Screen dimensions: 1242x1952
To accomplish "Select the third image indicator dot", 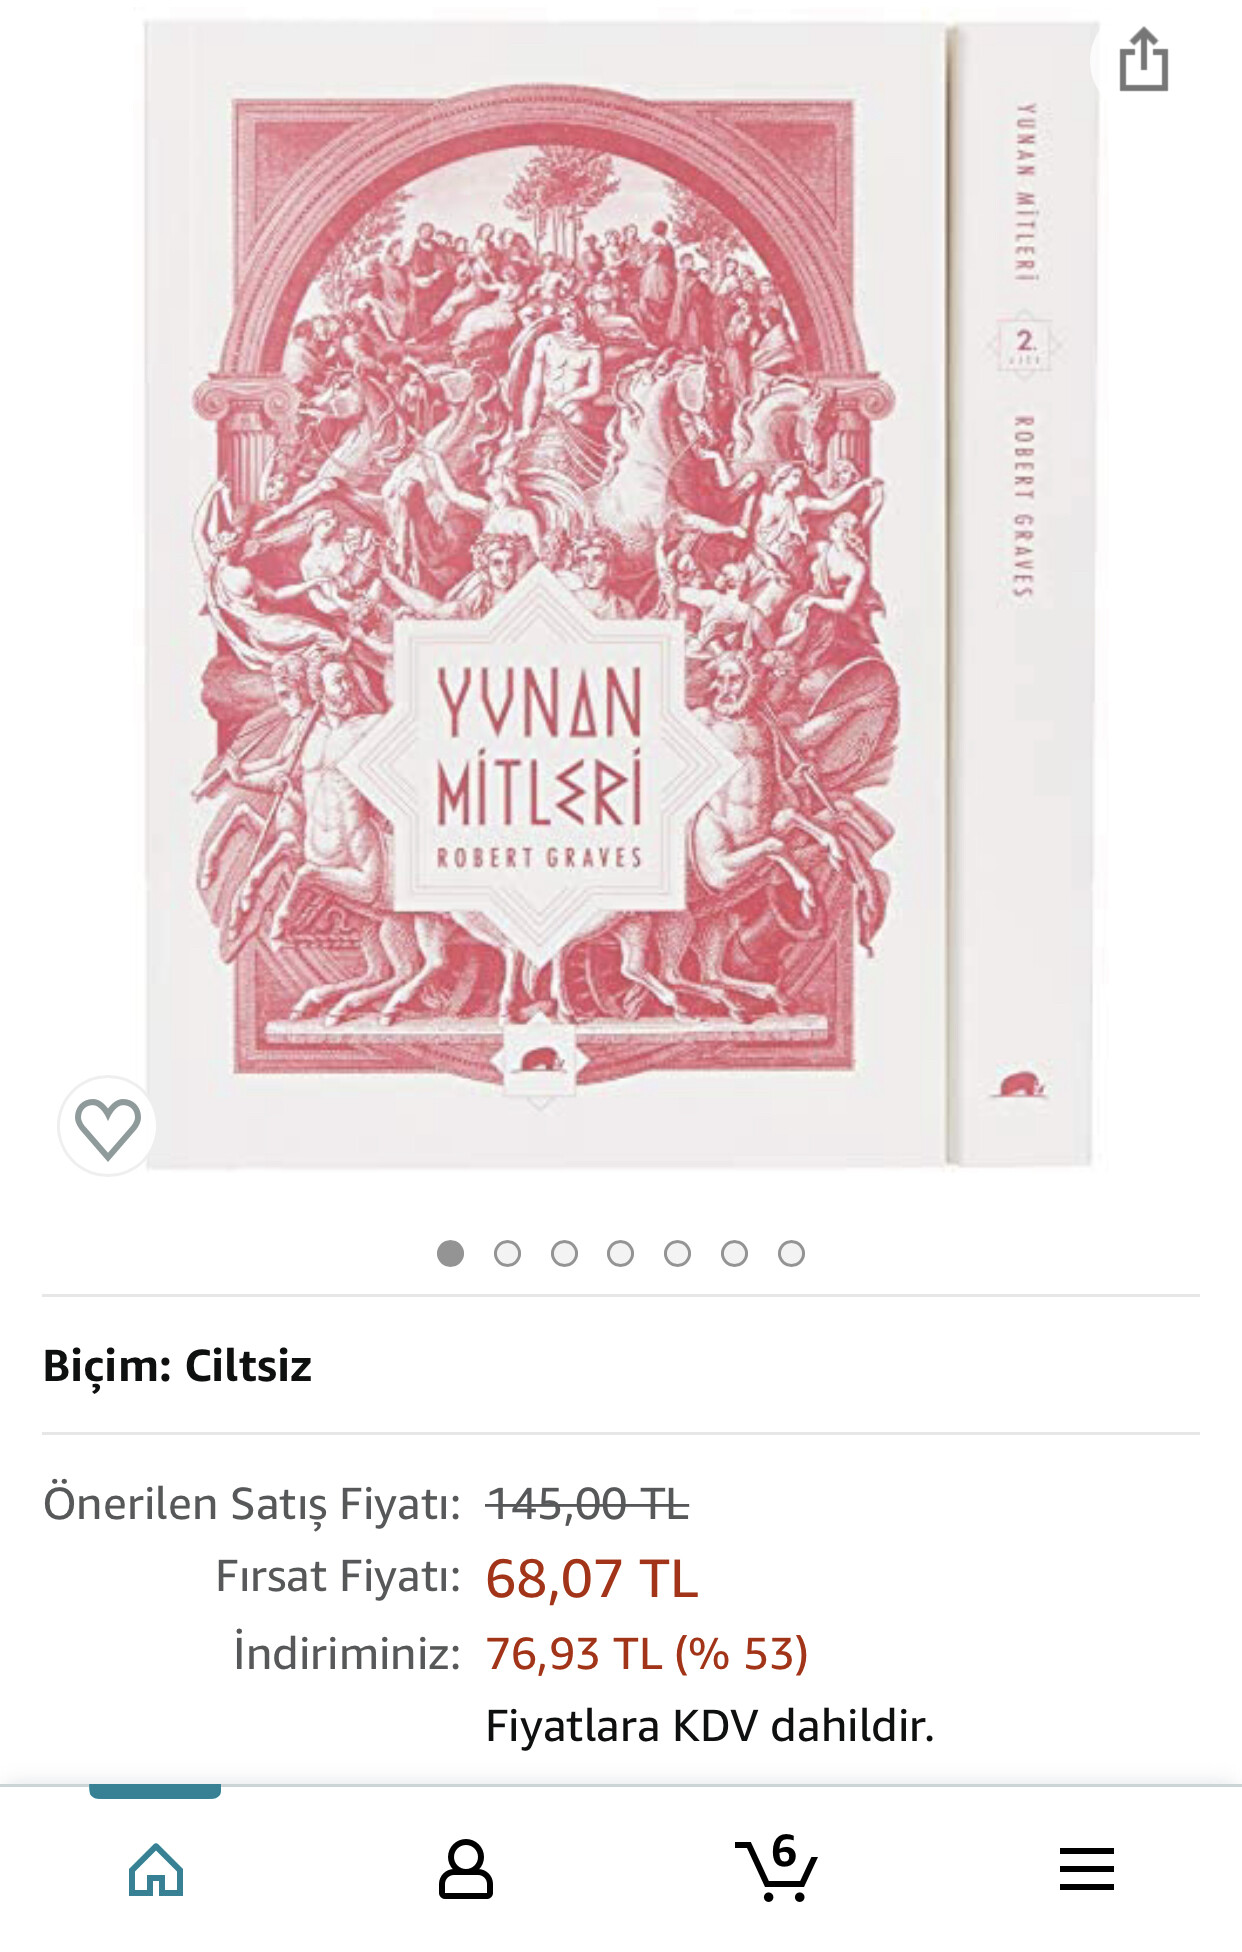I will pos(564,1253).
